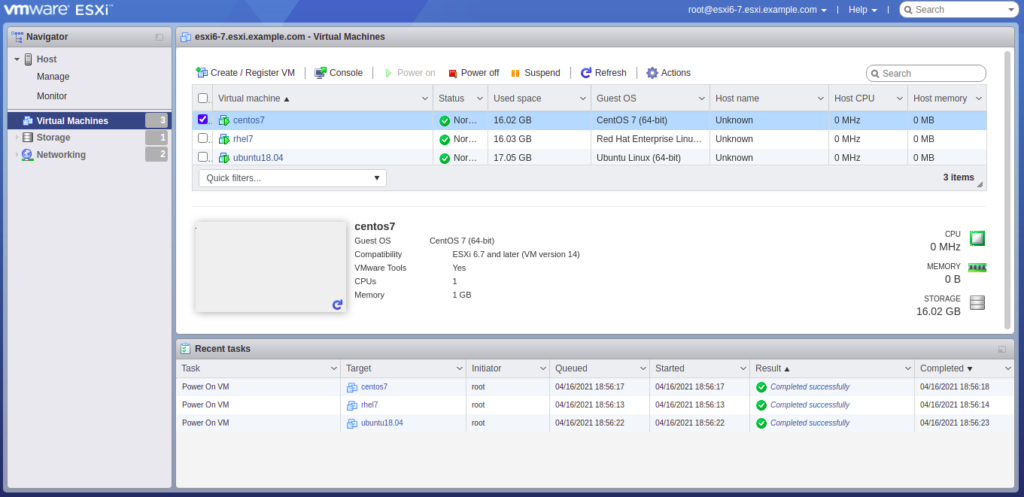Open the Host name column dropdown
Screen dimensions: 1024x497
point(821,99)
